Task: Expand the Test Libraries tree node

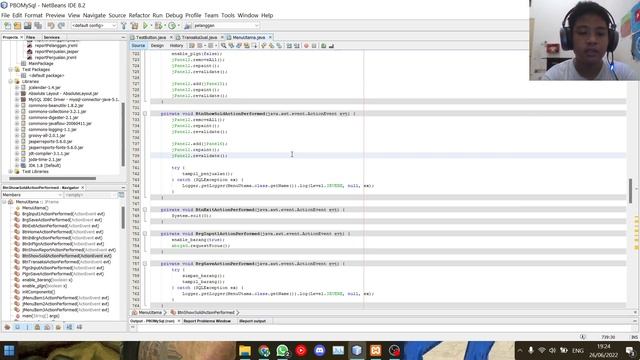Action: (x=11, y=171)
